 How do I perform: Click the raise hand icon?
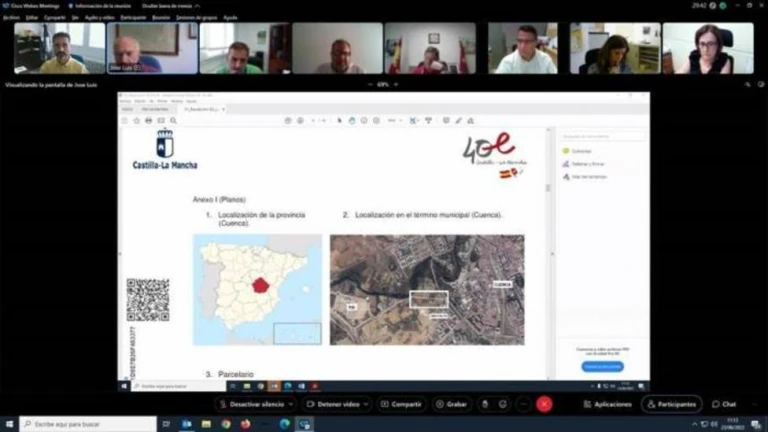coord(485,404)
